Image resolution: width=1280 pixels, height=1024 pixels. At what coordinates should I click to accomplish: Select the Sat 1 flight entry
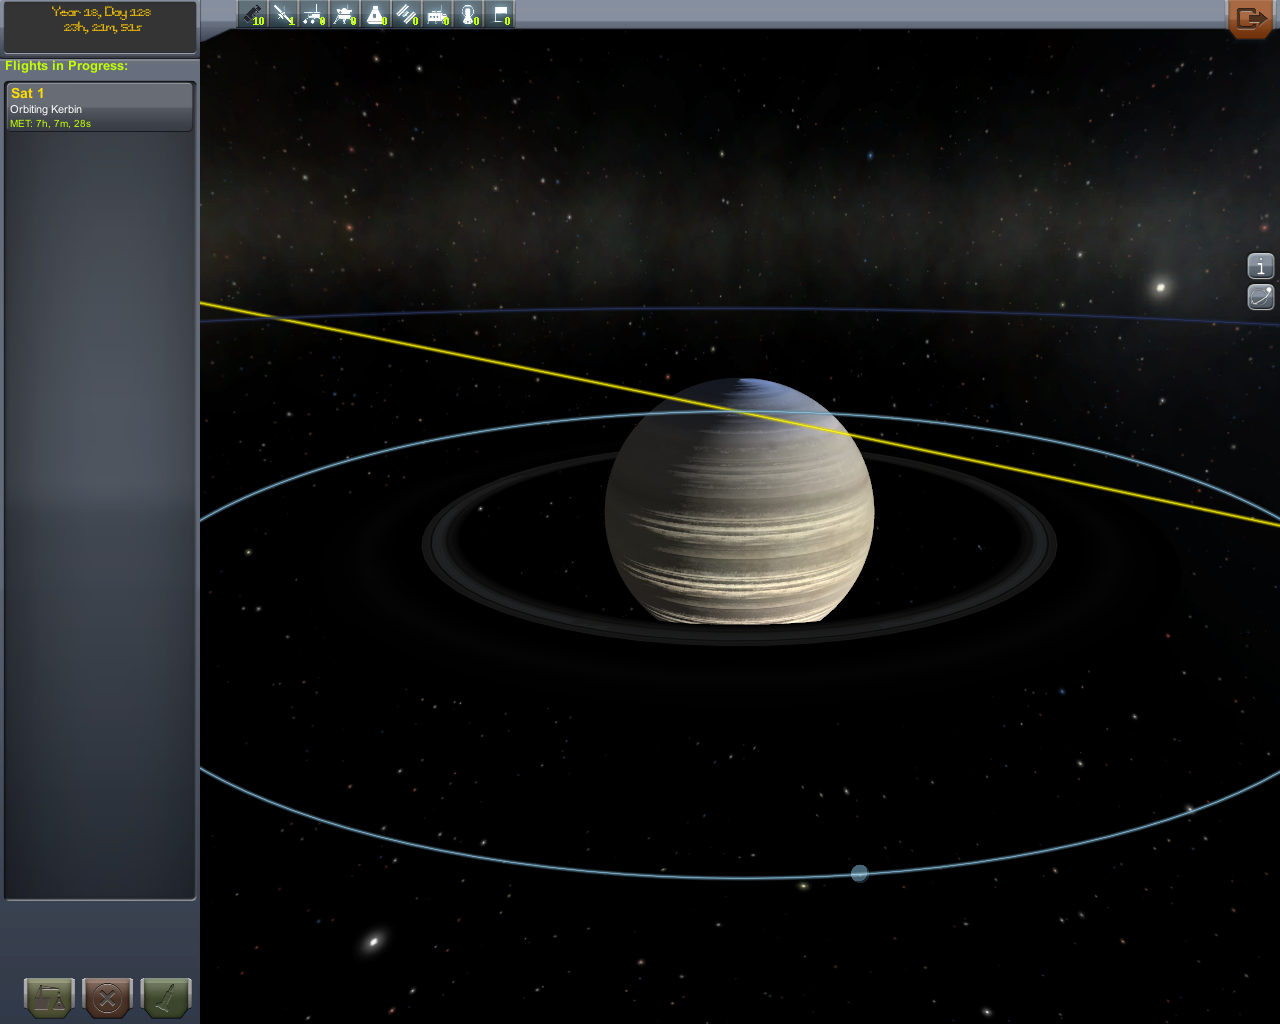pyautogui.click(x=99, y=107)
